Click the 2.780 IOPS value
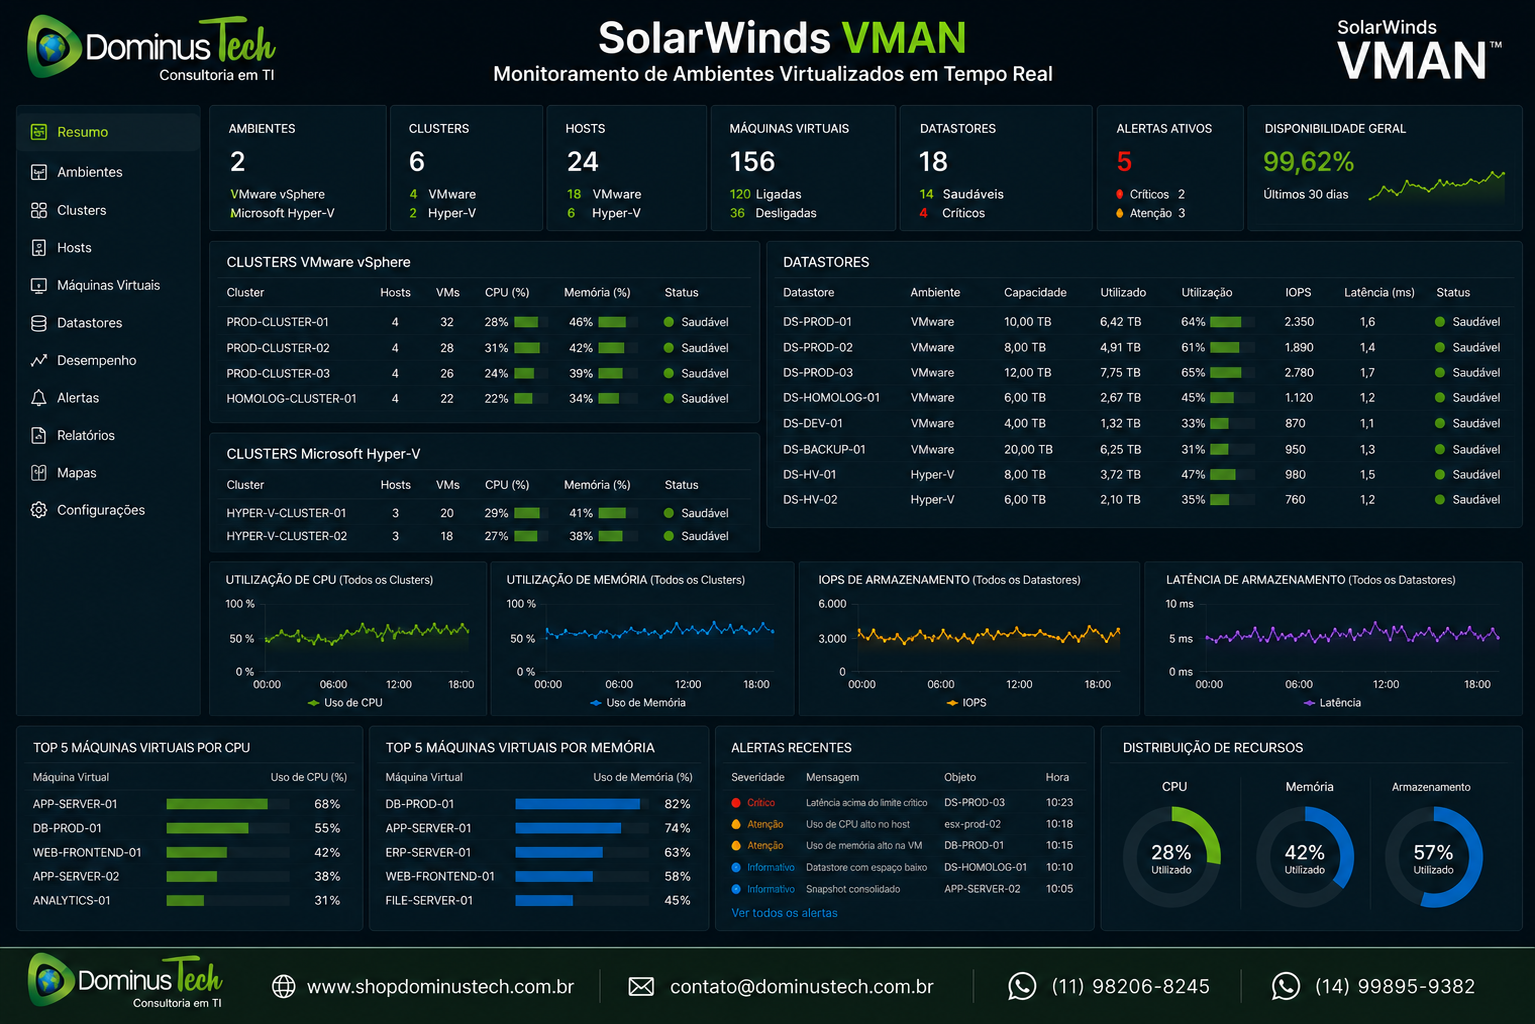1535x1024 pixels. coord(1299,372)
